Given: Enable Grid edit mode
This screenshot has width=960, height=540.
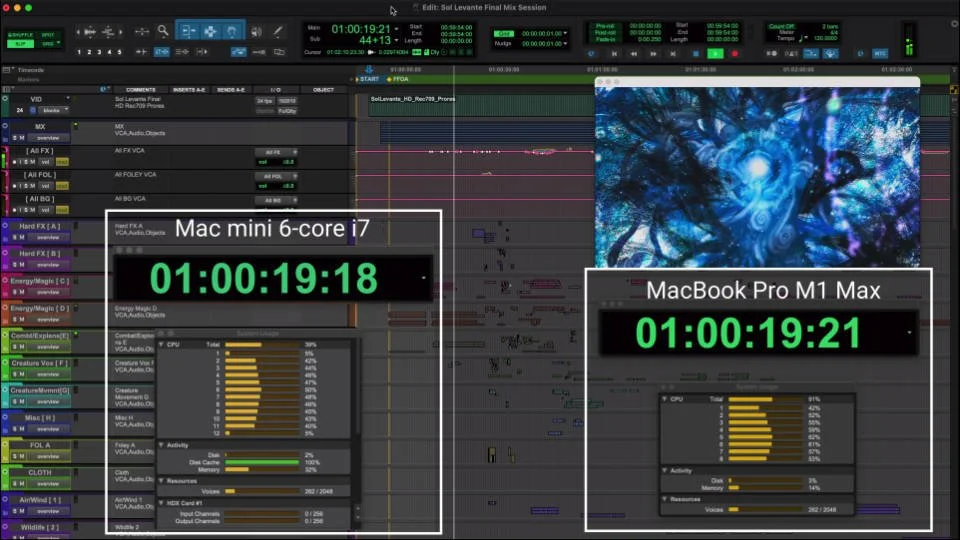Looking at the screenshot, I should pos(48,43).
